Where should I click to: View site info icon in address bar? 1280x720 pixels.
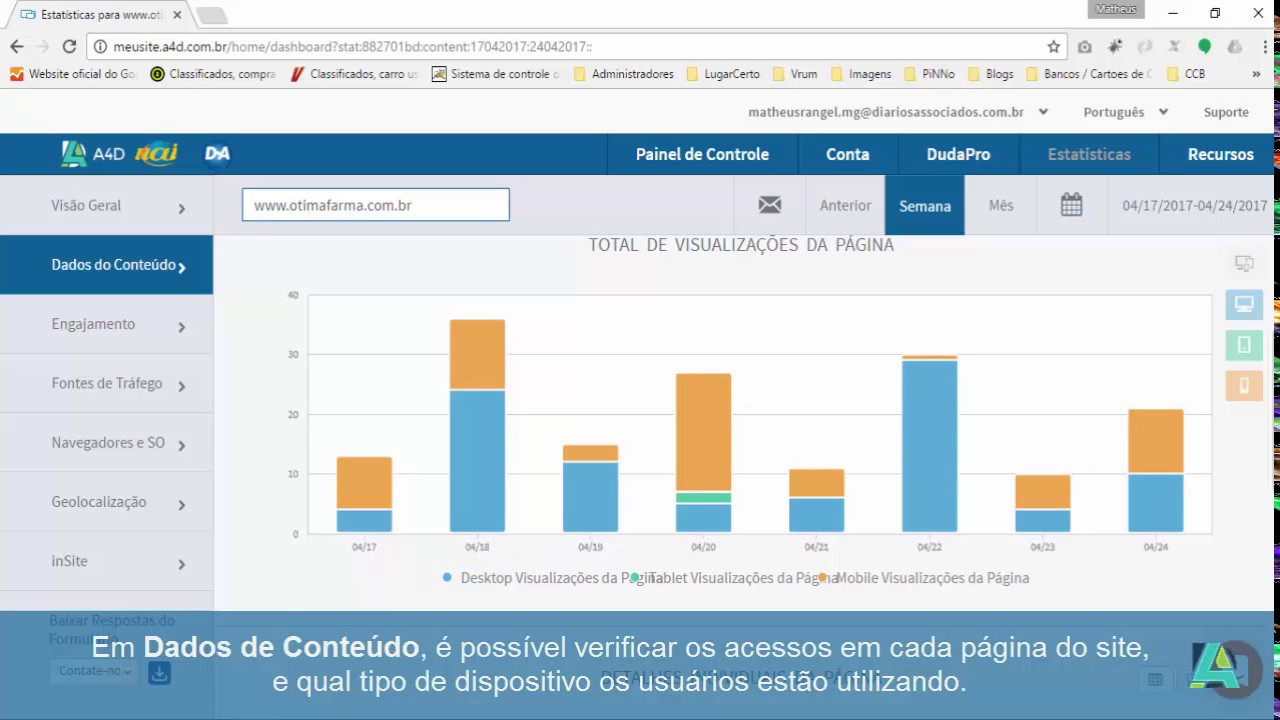(100, 46)
